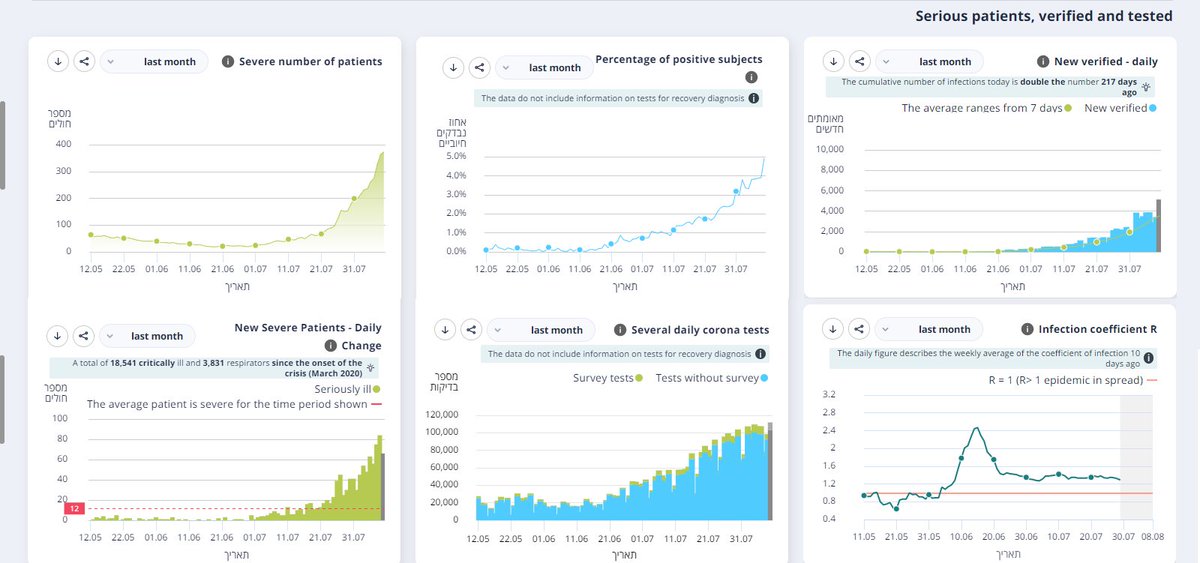This screenshot has width=1200, height=563.
Task: Share the Several daily corona tests chart
Action: point(471,329)
